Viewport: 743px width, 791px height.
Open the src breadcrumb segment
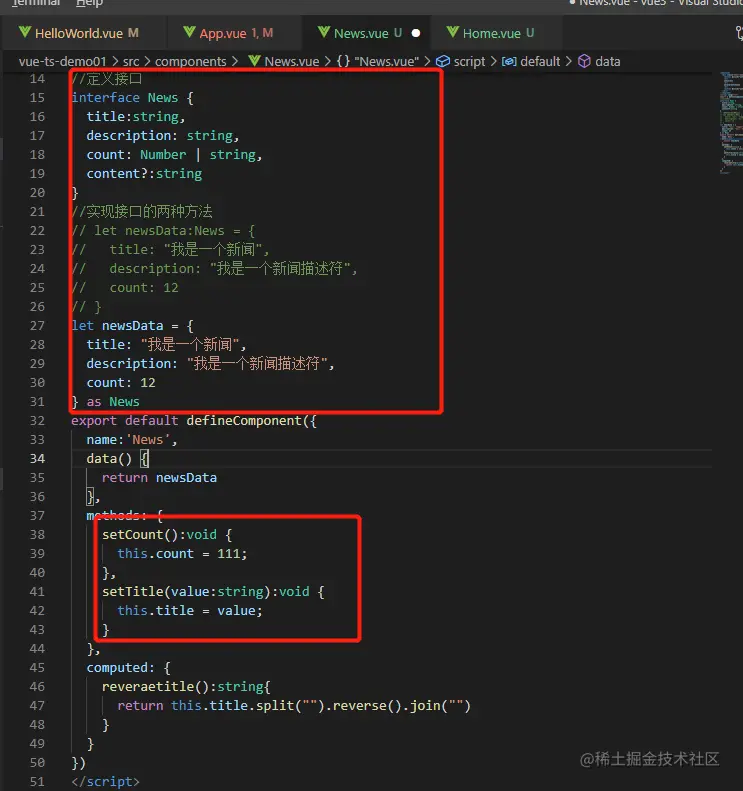131,62
